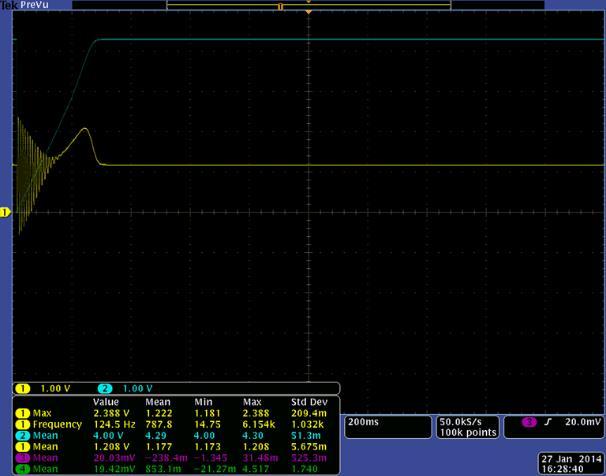
Task: Click the channel 1 badge on the Frequency row
Action: tap(22, 425)
